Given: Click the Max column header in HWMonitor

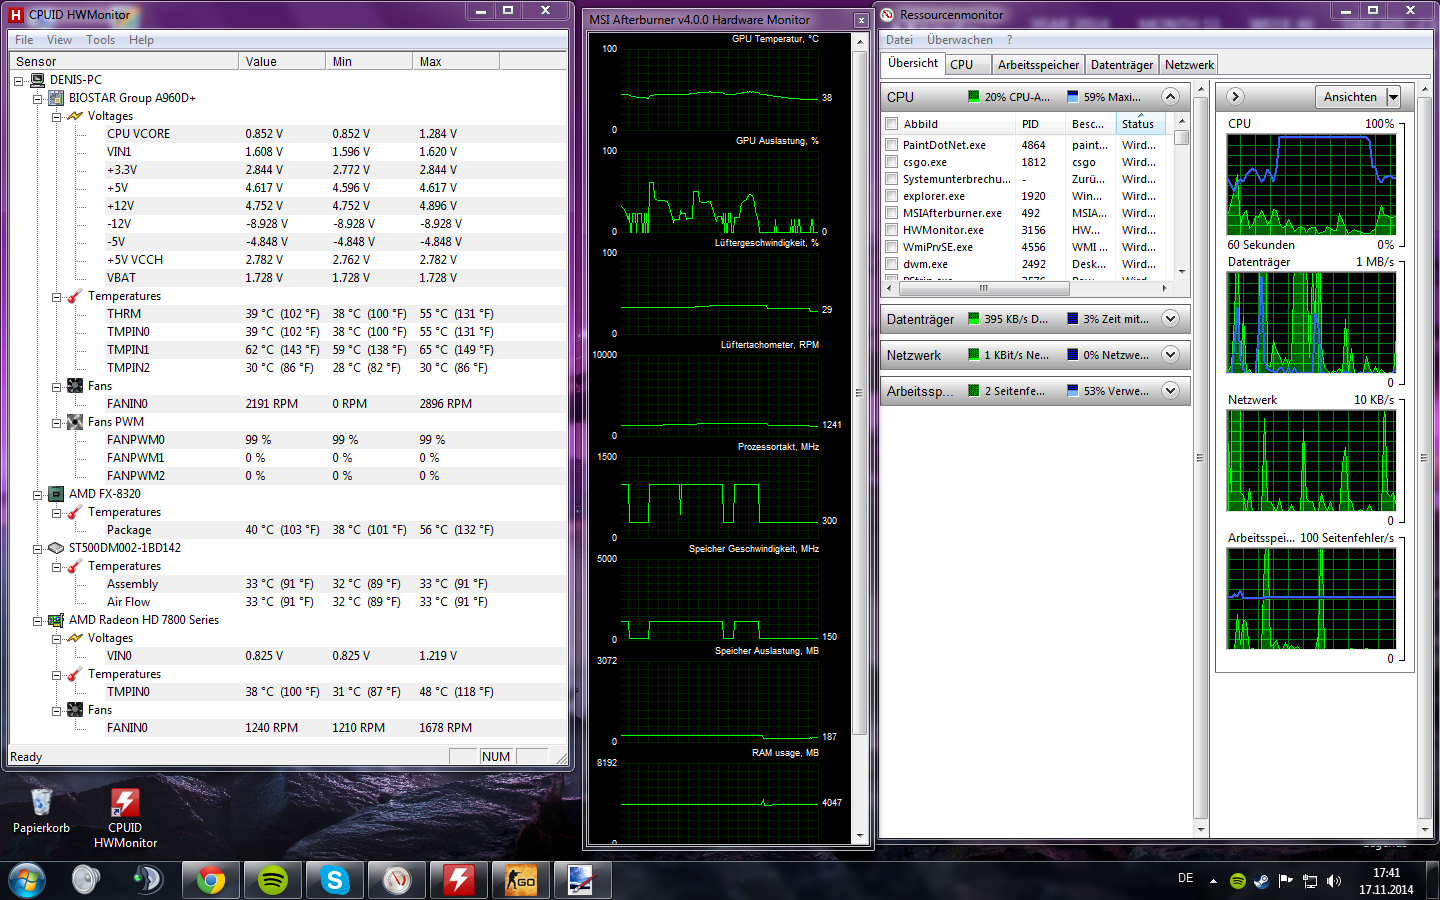Looking at the screenshot, I should pyautogui.click(x=456, y=62).
